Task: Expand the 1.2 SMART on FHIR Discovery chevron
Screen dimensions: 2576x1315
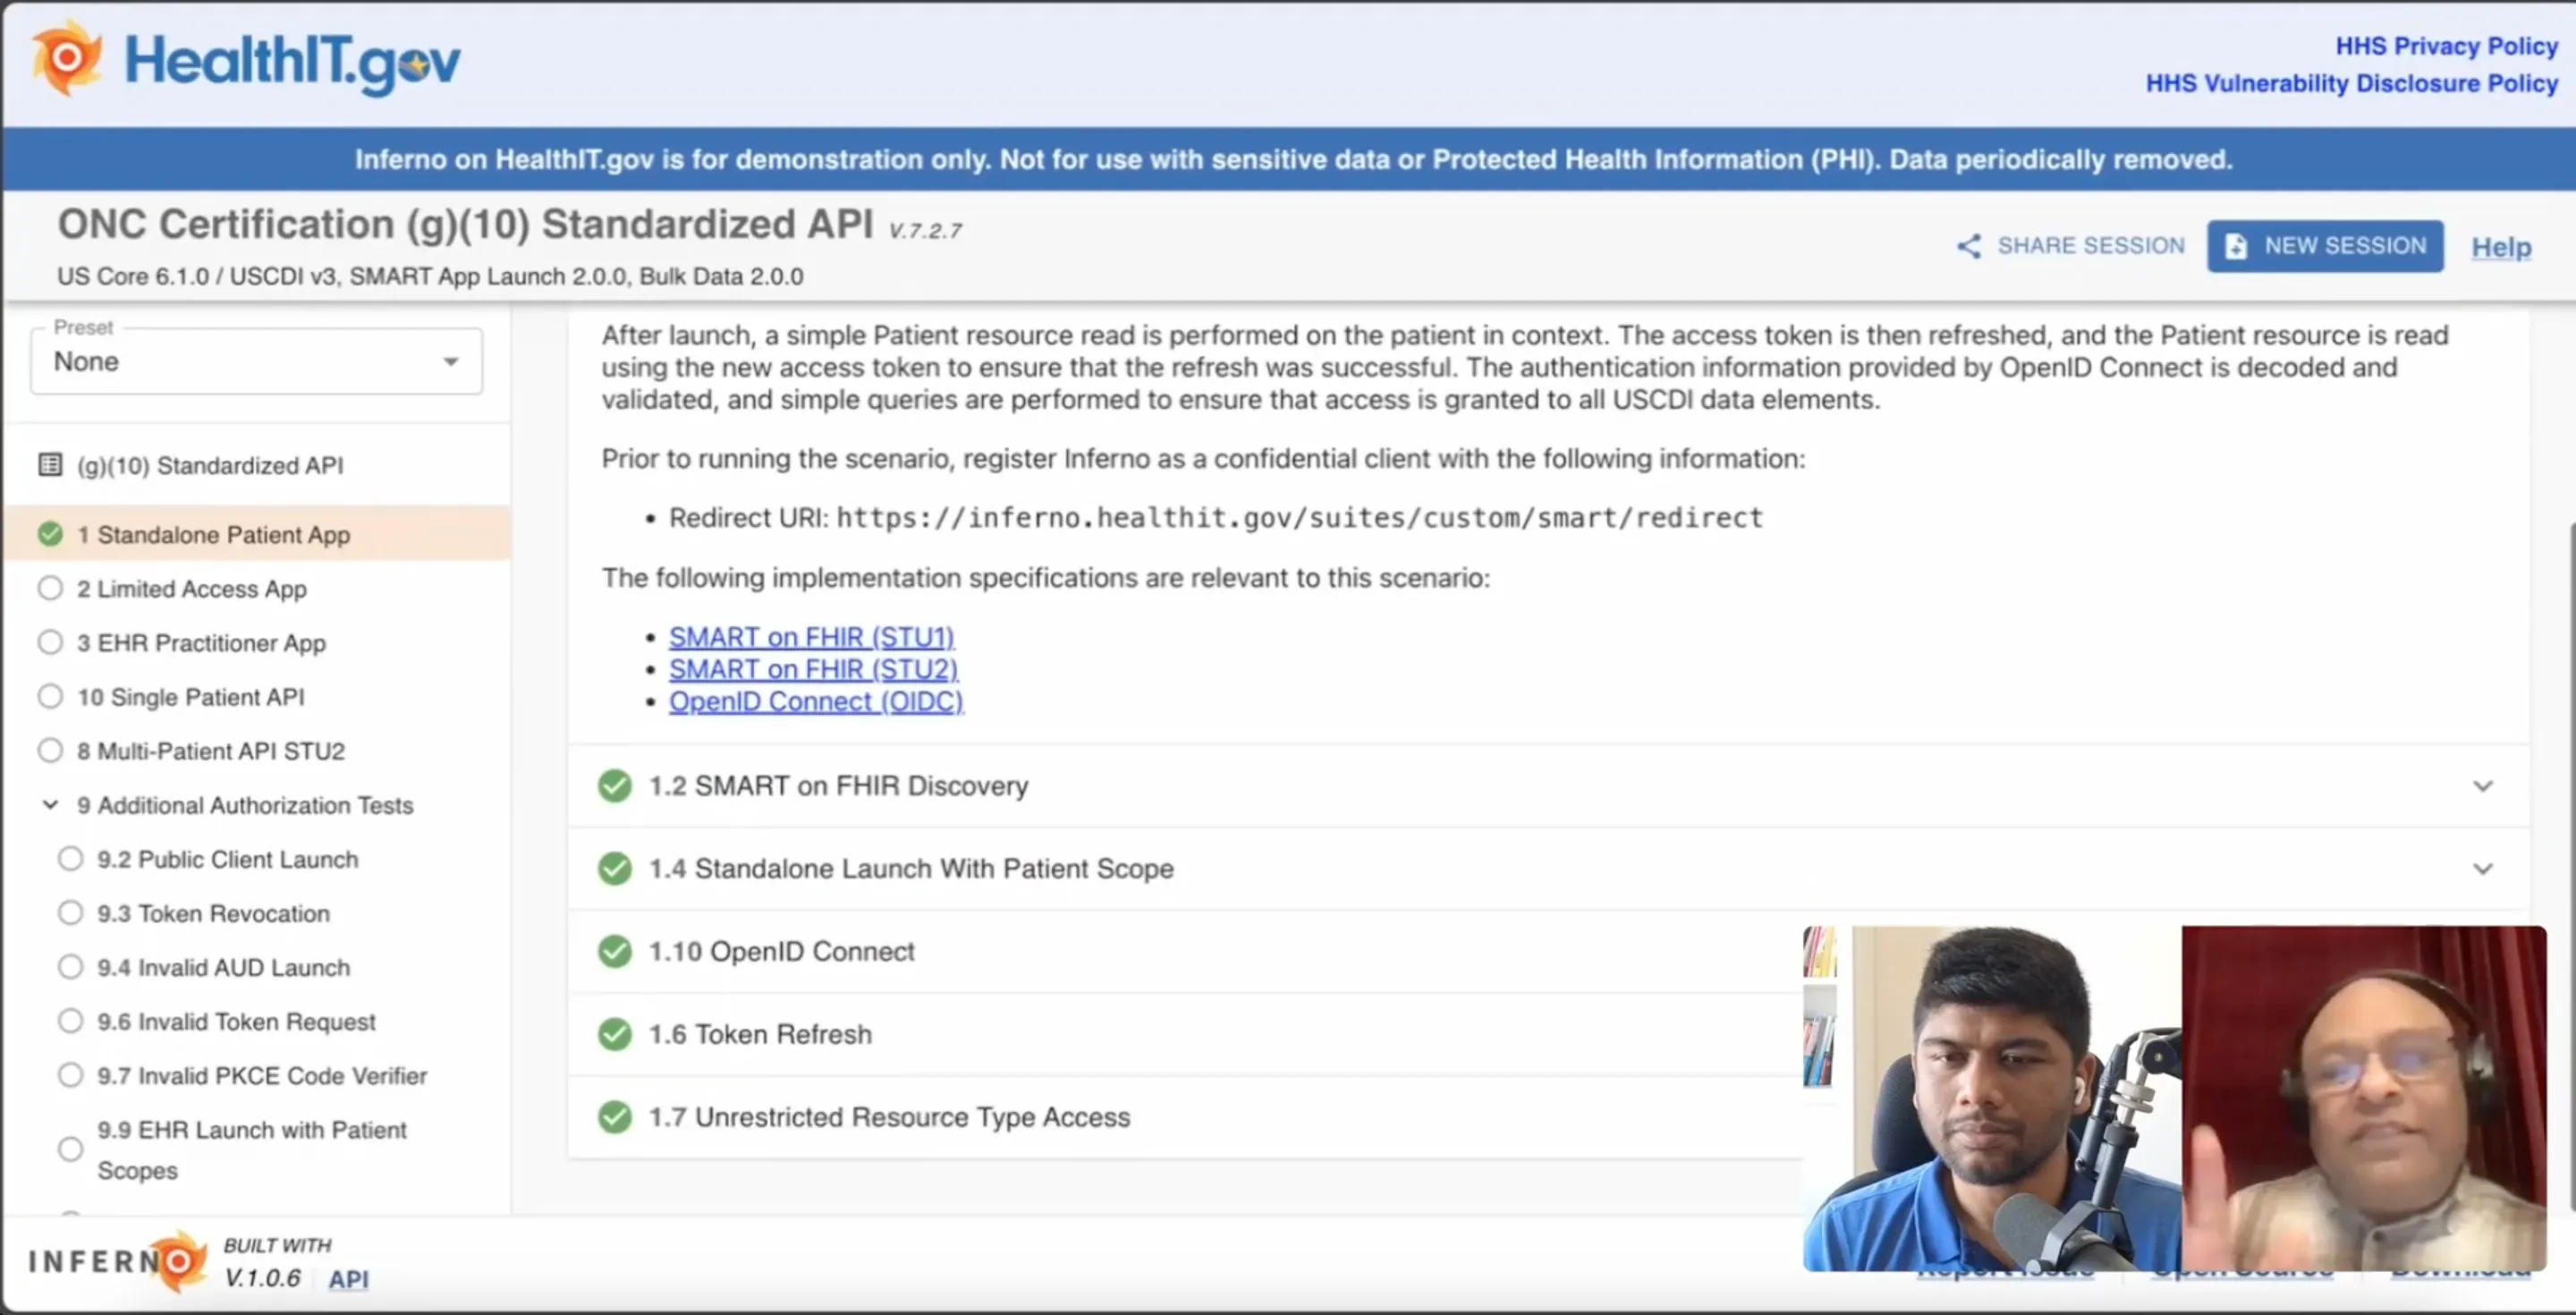Action: tap(2482, 786)
